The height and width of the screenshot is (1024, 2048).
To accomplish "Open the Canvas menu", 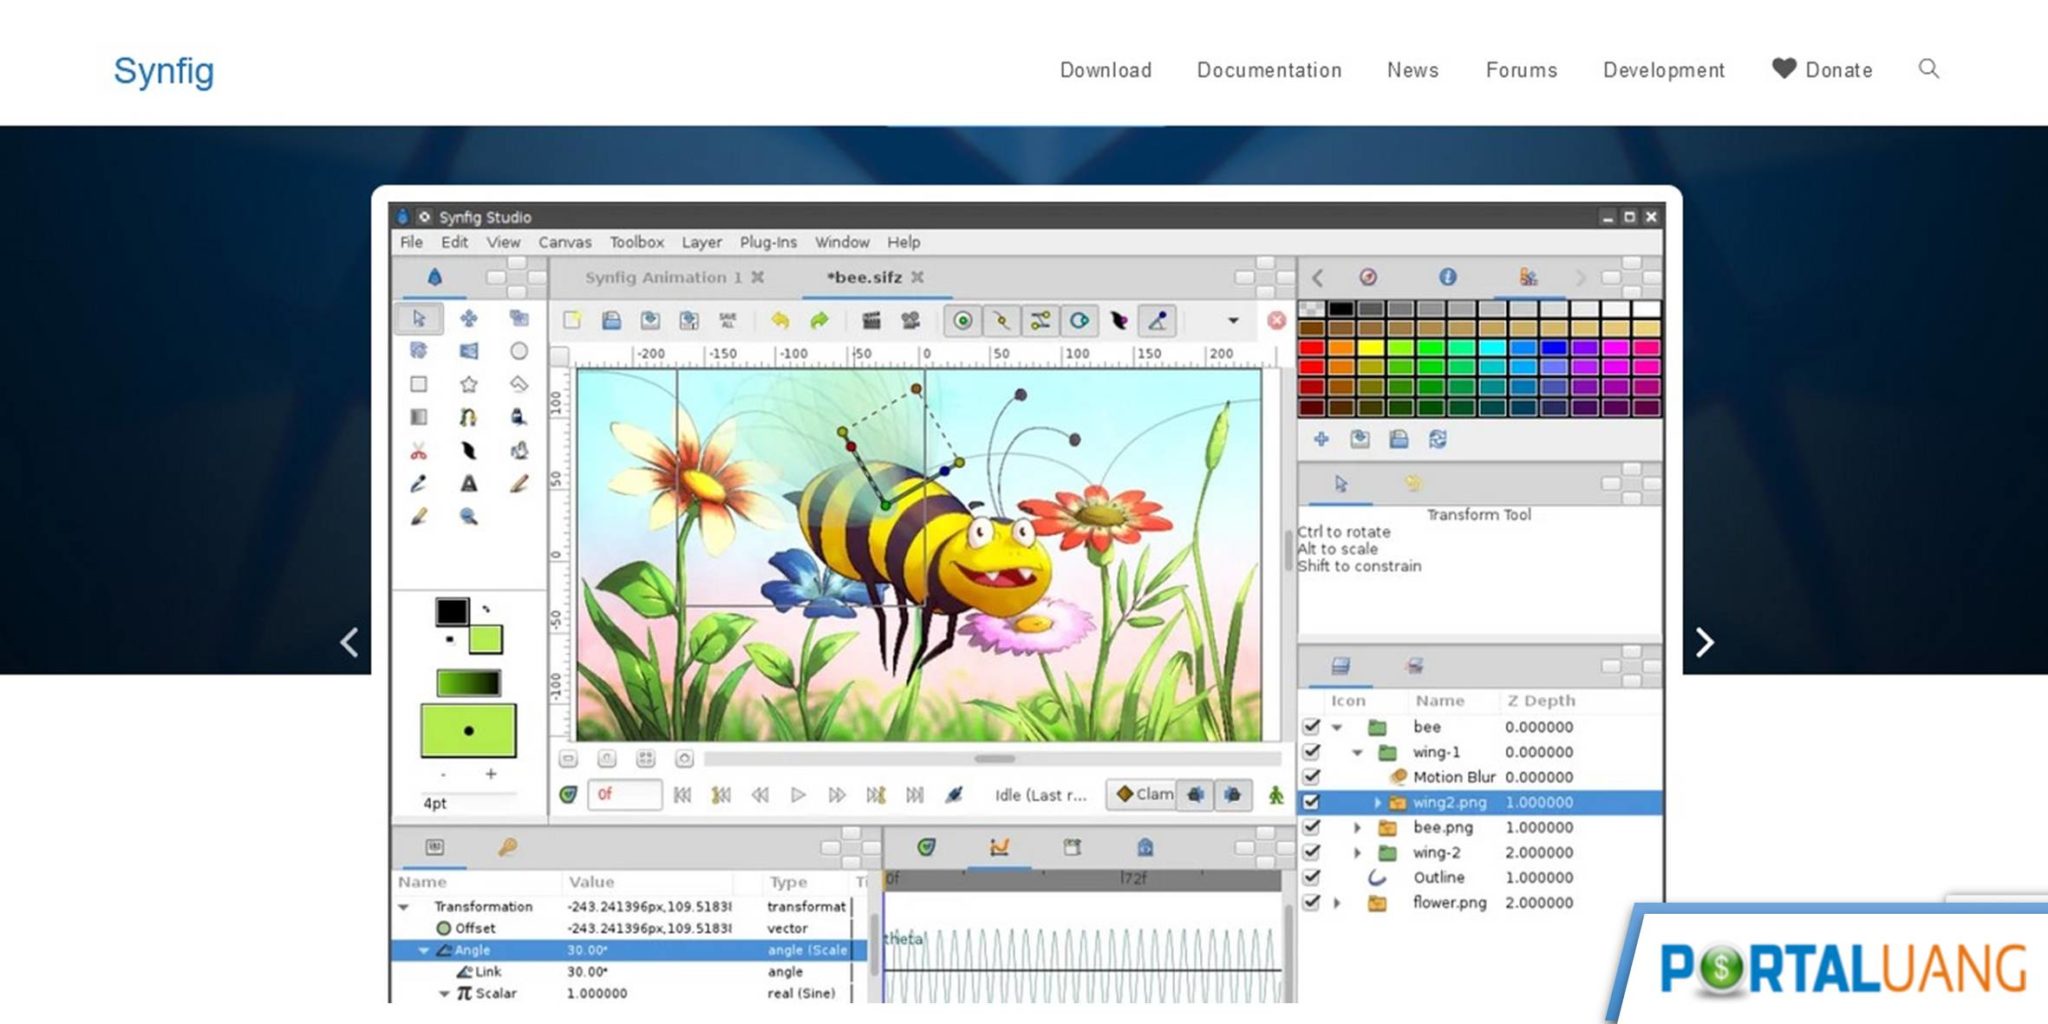I will coord(565,242).
